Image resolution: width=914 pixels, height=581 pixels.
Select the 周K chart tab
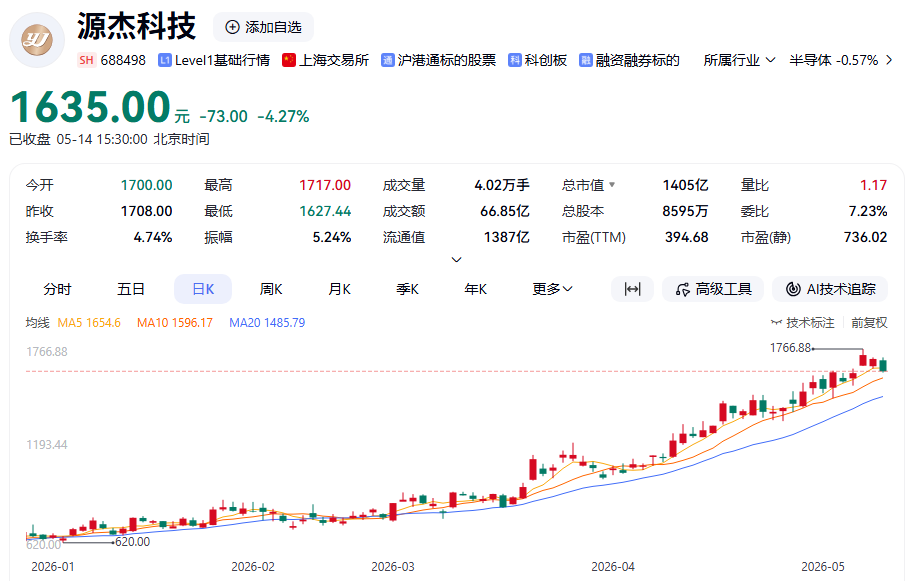pos(271,289)
